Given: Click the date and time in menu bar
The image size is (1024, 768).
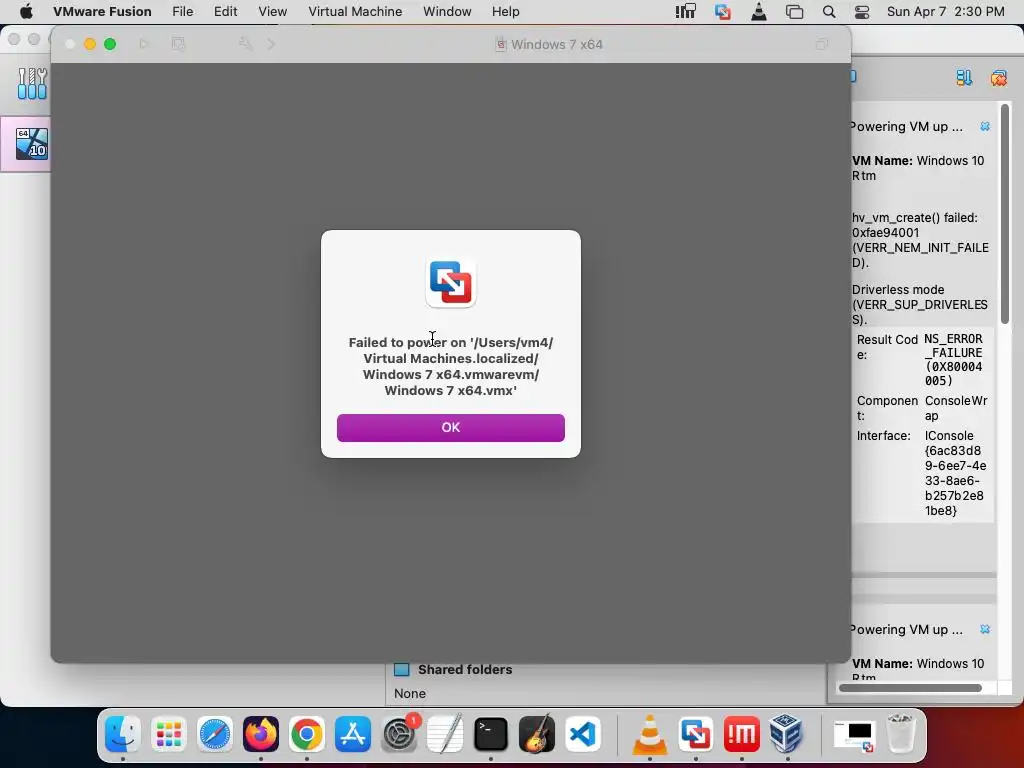Looking at the screenshot, I should (x=946, y=11).
